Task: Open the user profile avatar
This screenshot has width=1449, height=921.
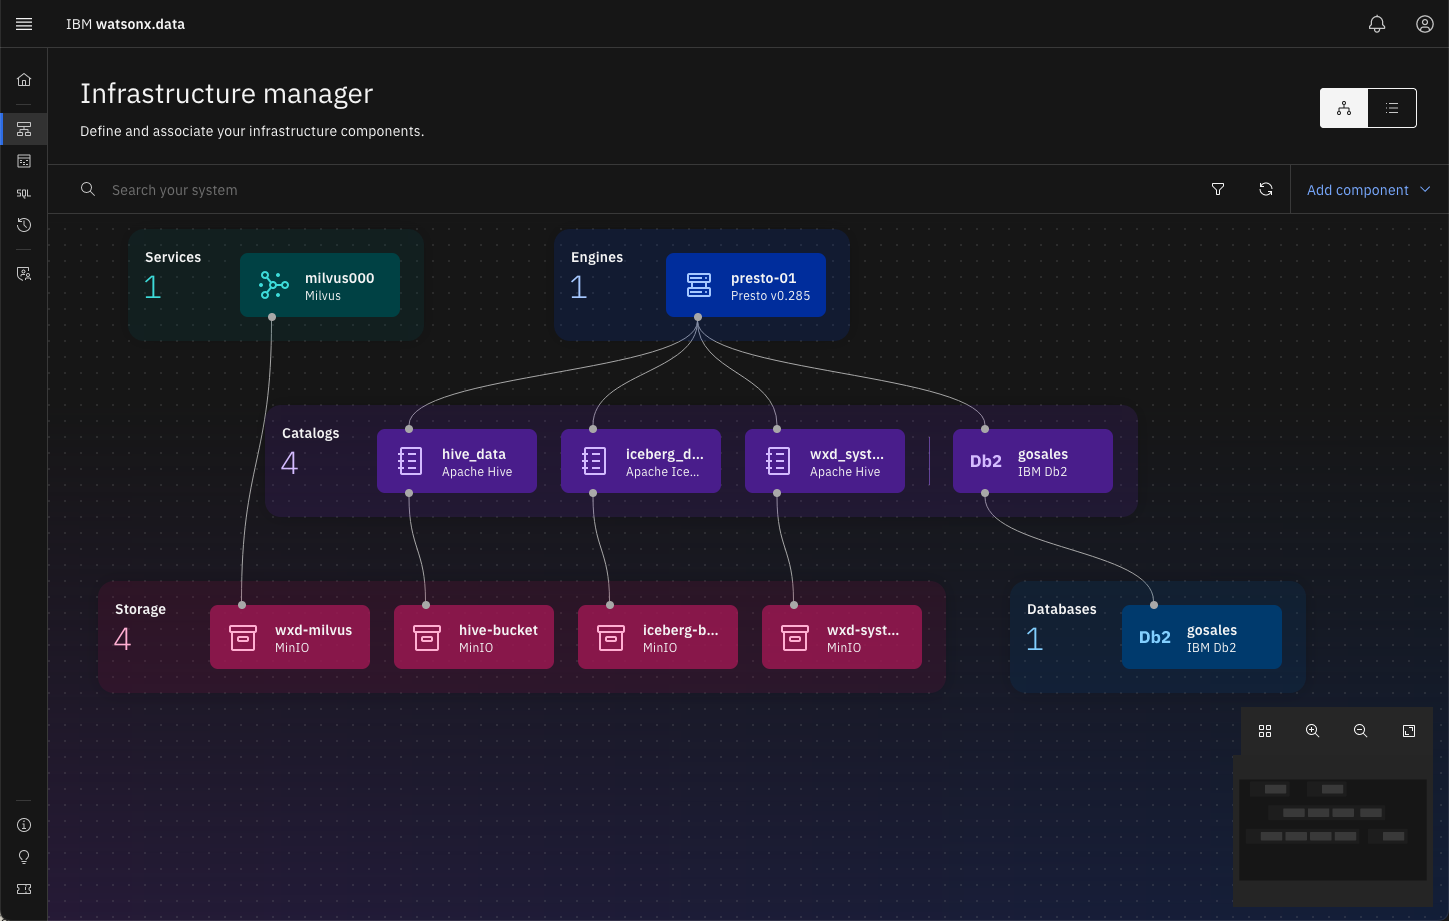Action: (x=1425, y=24)
